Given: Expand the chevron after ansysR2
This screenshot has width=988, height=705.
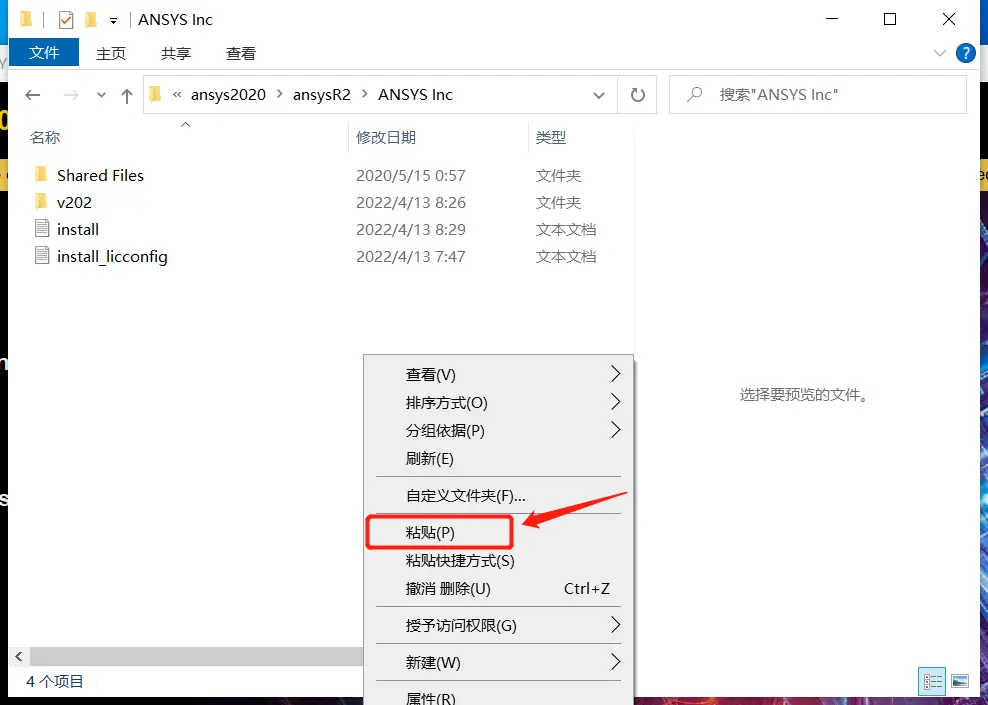Looking at the screenshot, I should point(365,95).
